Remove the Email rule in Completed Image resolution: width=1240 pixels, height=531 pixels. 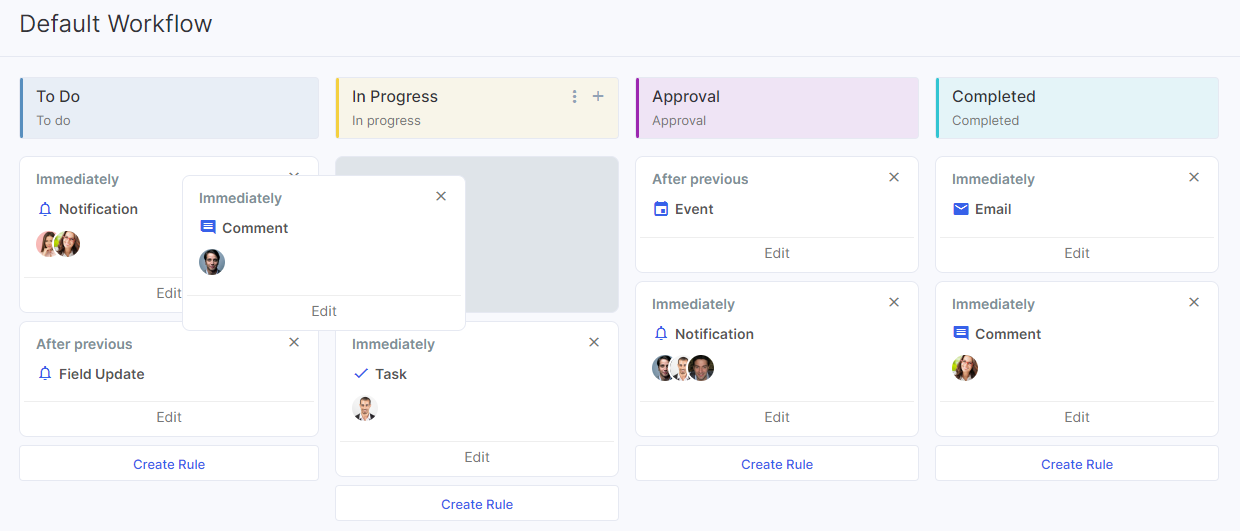point(1193,177)
